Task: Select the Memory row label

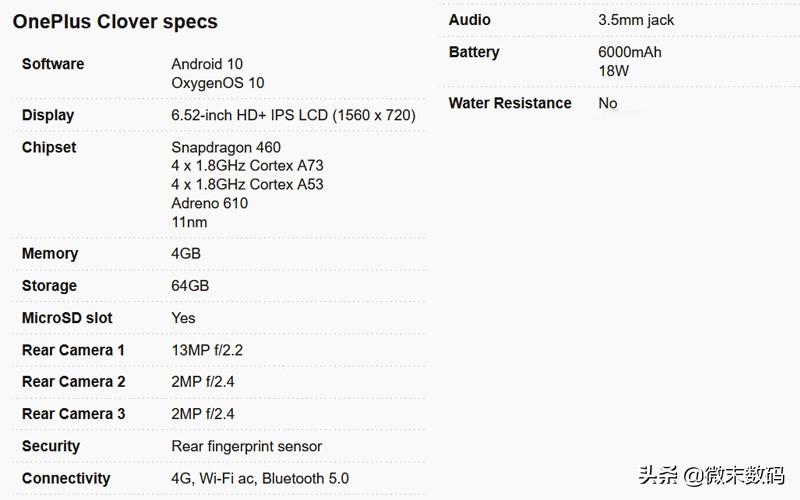Action: 50,254
